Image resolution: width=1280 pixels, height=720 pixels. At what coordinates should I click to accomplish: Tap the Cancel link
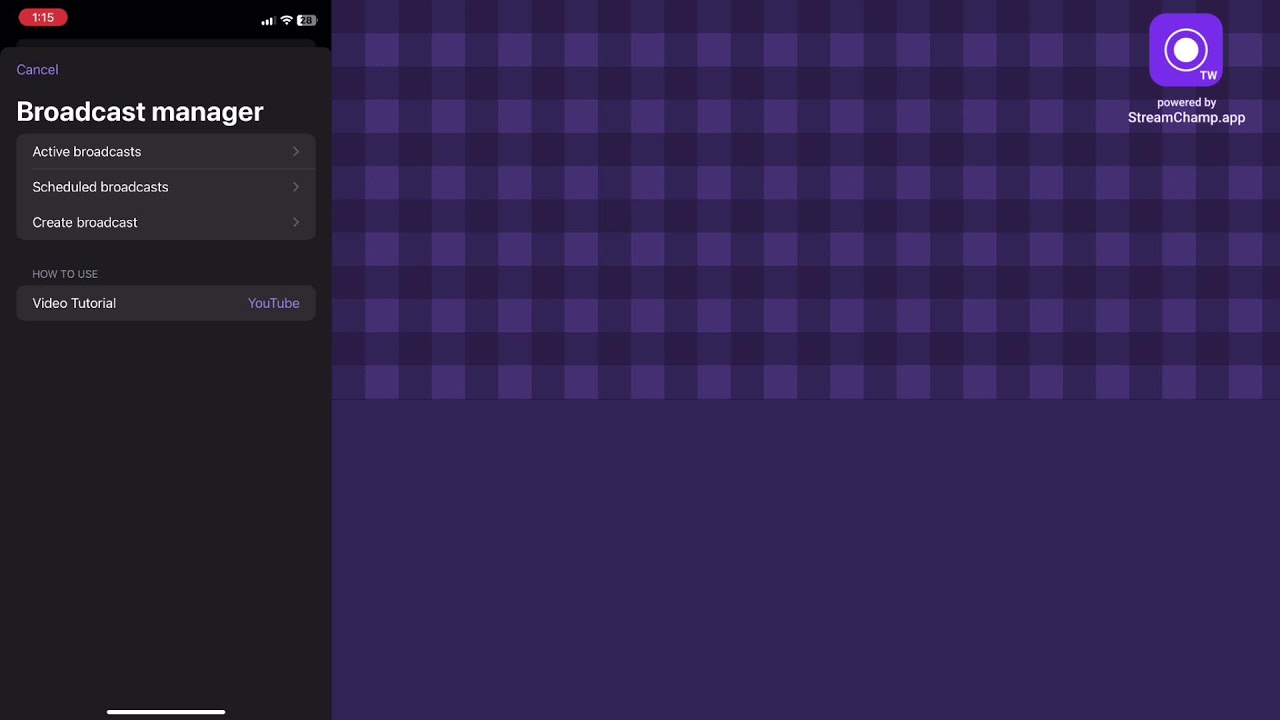37,70
